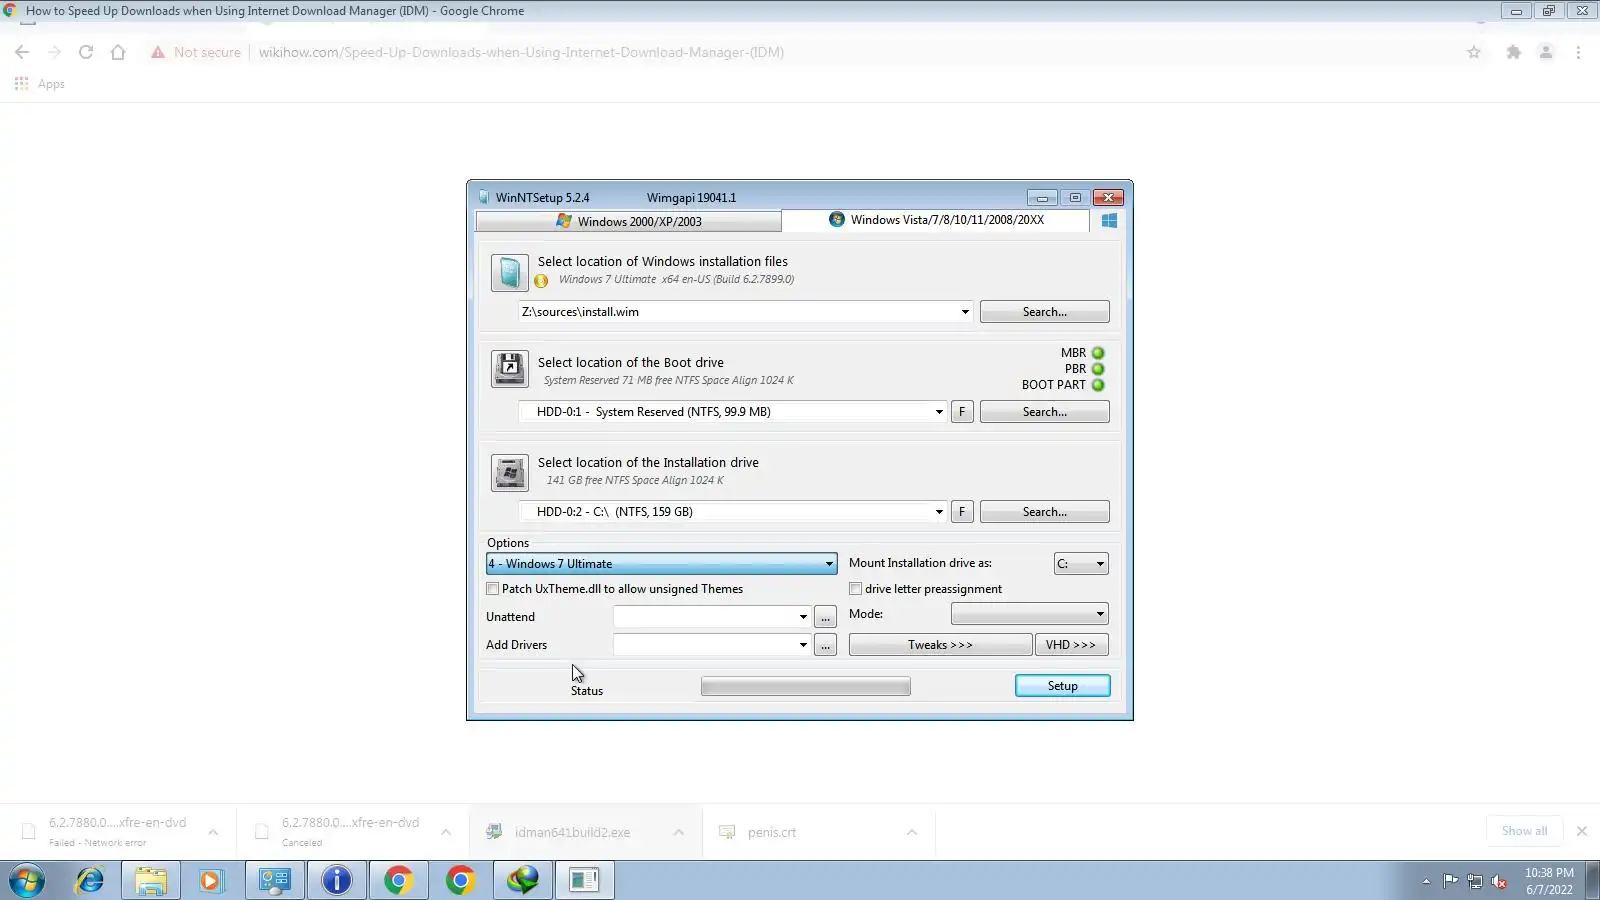Open the VHD >>> menu
This screenshot has height=900, width=1600.
pos(1071,645)
